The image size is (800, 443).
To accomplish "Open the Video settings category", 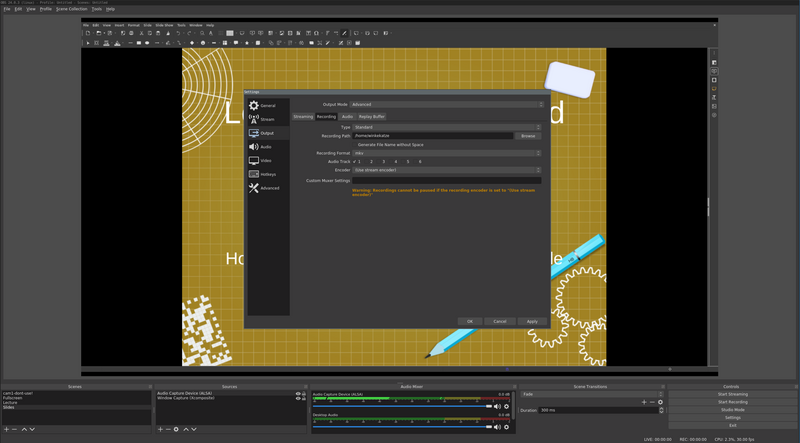I will point(266,160).
